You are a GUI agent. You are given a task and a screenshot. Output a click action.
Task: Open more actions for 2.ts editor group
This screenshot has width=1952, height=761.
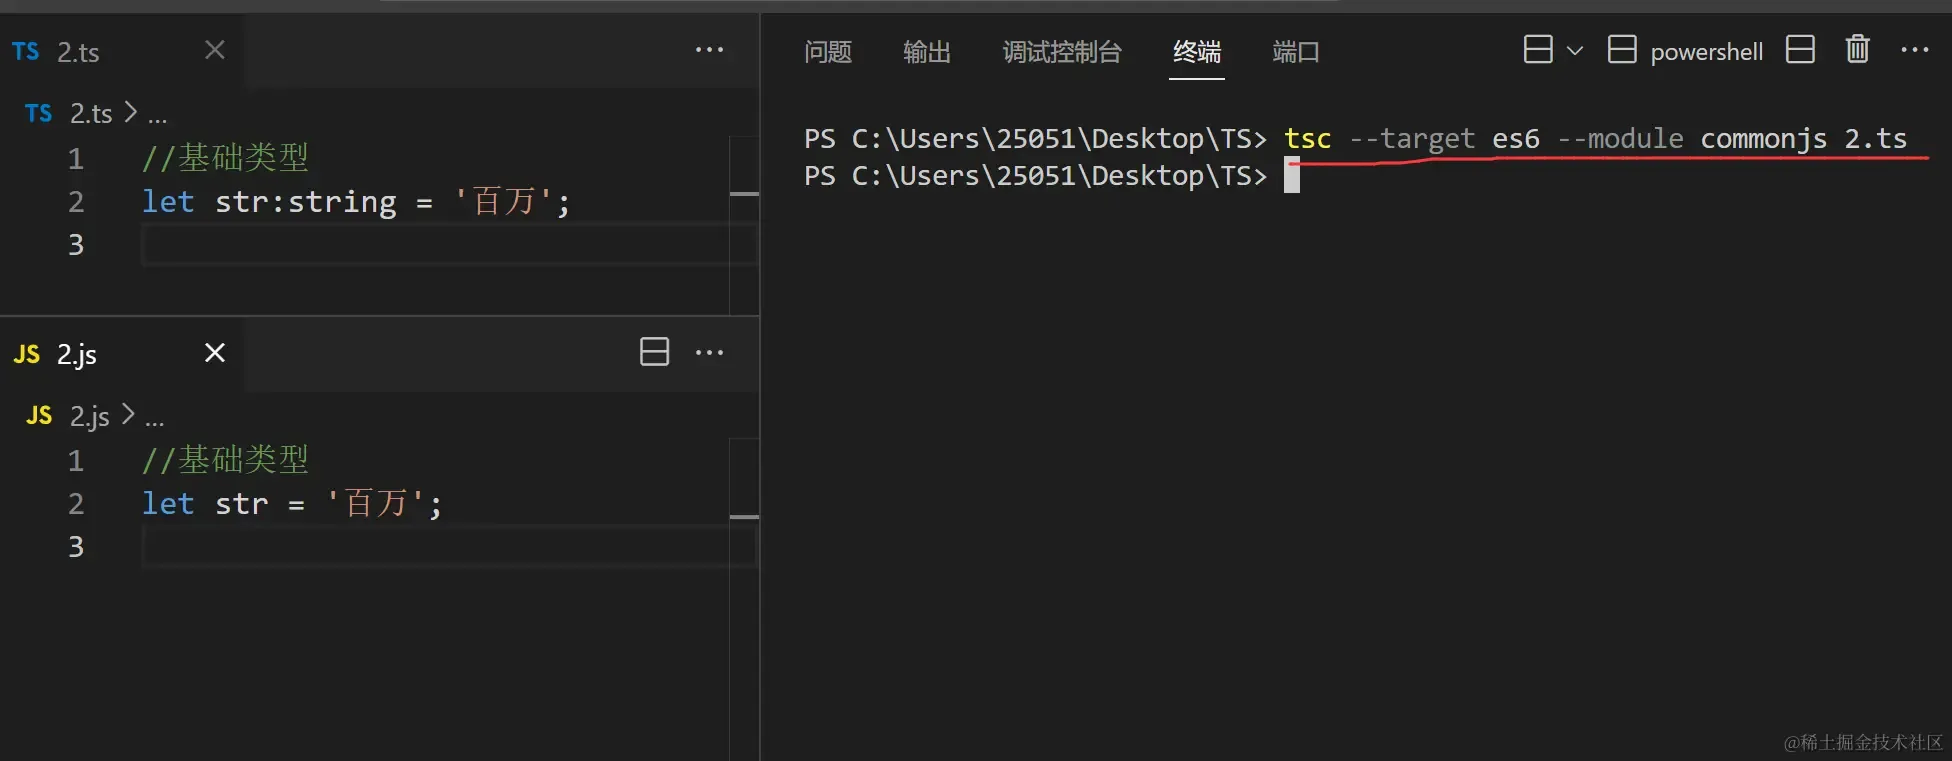[709, 50]
